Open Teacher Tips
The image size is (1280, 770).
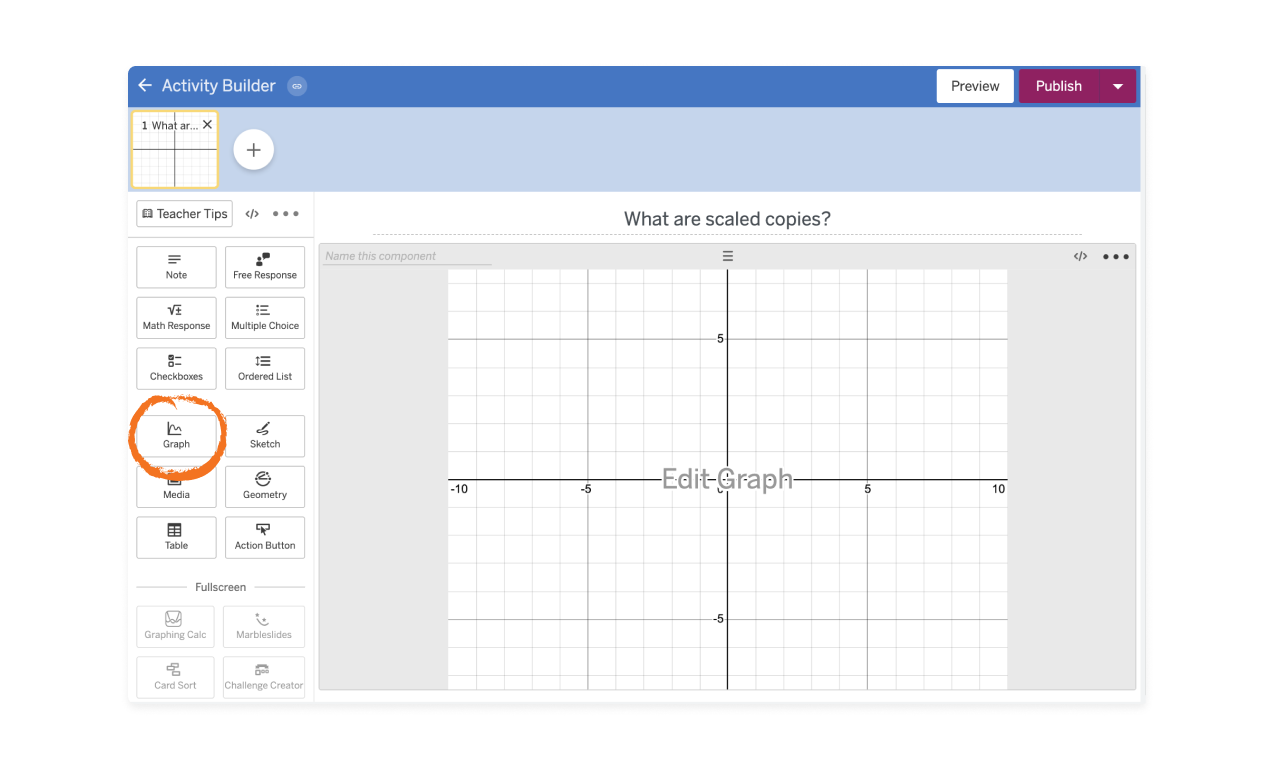185,213
